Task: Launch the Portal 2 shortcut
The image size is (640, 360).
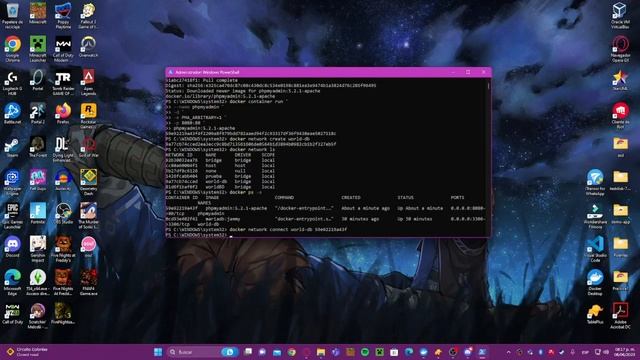Action: (x=38, y=113)
